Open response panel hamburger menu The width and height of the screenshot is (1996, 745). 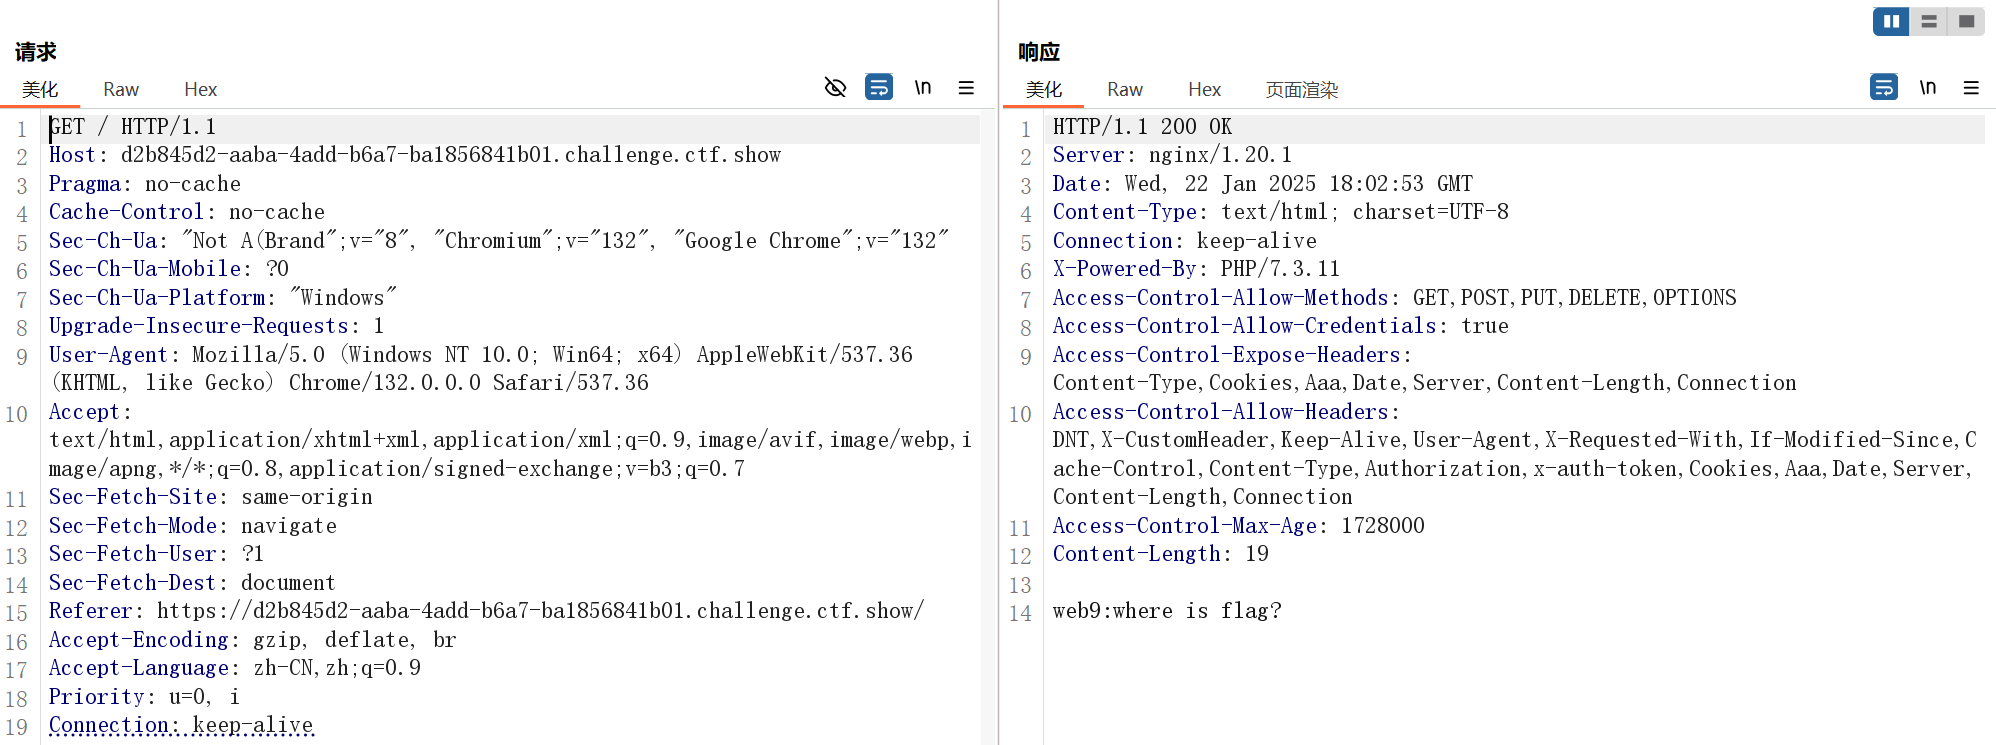click(1971, 88)
